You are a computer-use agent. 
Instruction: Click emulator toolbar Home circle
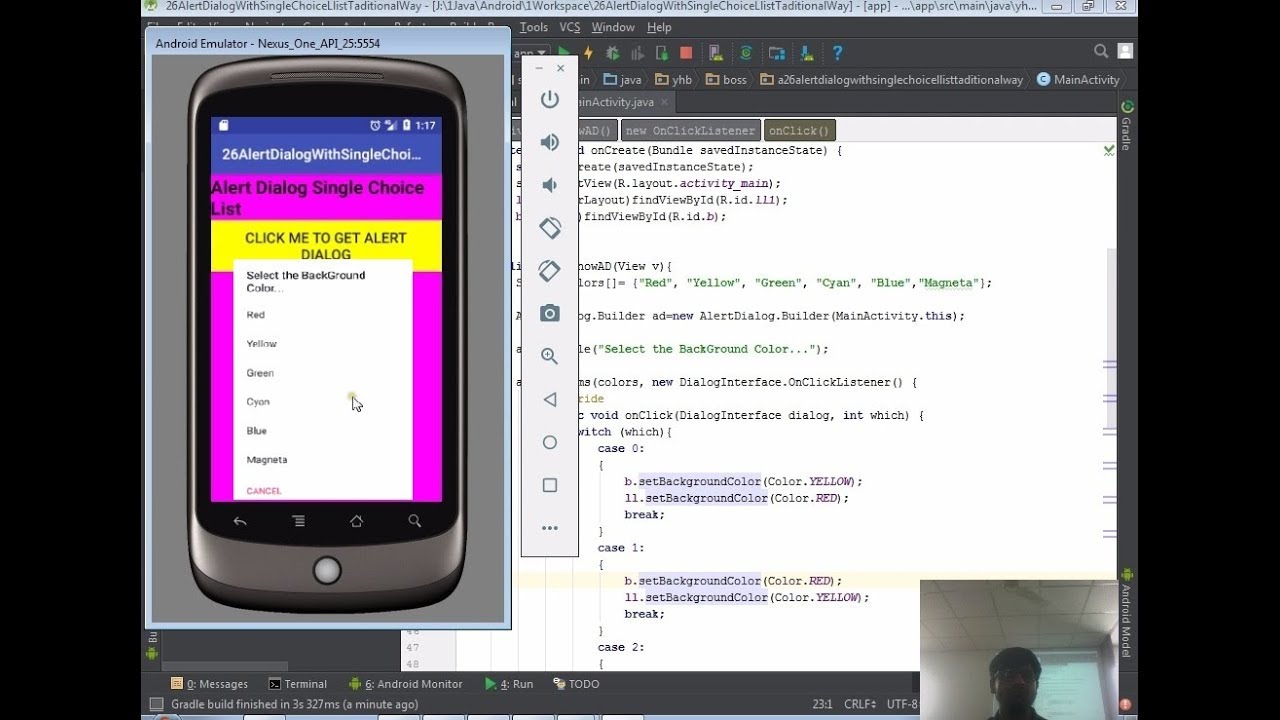coord(550,442)
